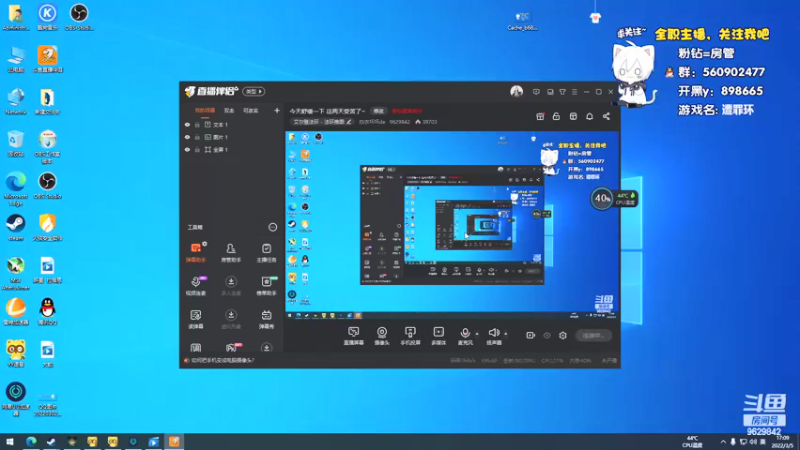Toggle the preview eye icon near settings
This screenshot has width=800, height=450.
(x=546, y=335)
